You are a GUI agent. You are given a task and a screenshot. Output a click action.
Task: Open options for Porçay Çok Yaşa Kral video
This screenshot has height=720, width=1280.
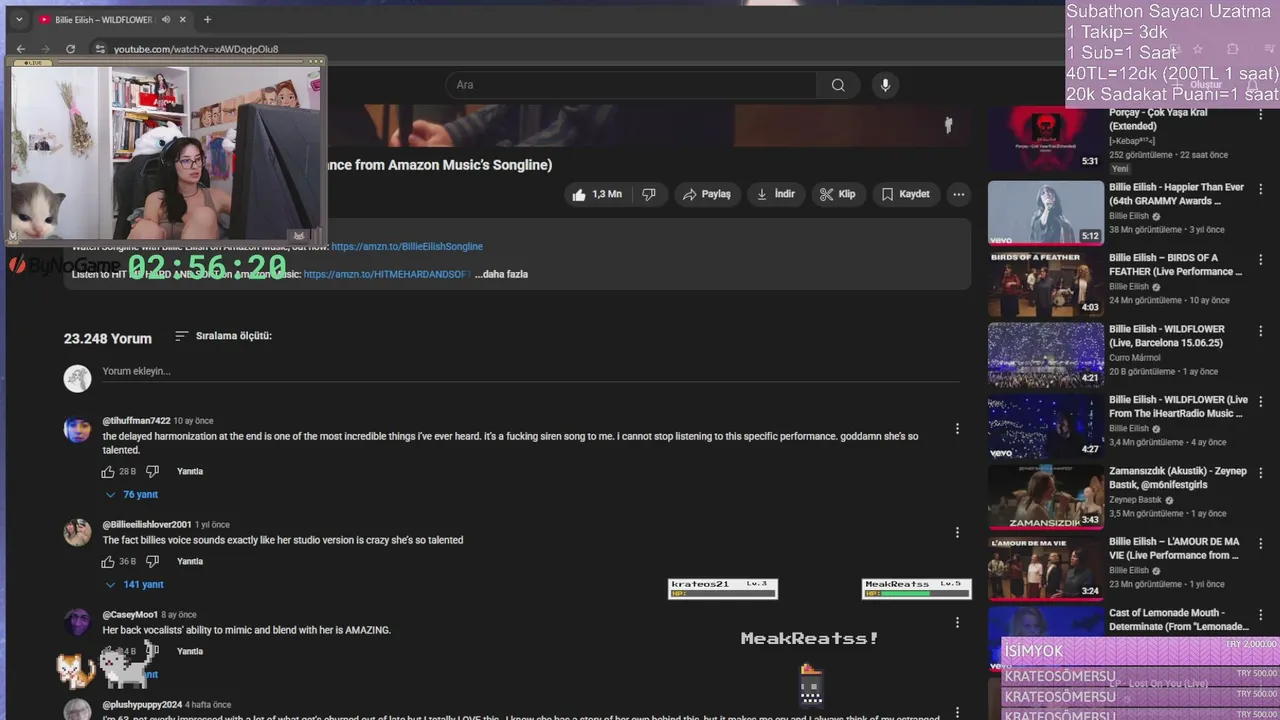pyautogui.click(x=1261, y=117)
